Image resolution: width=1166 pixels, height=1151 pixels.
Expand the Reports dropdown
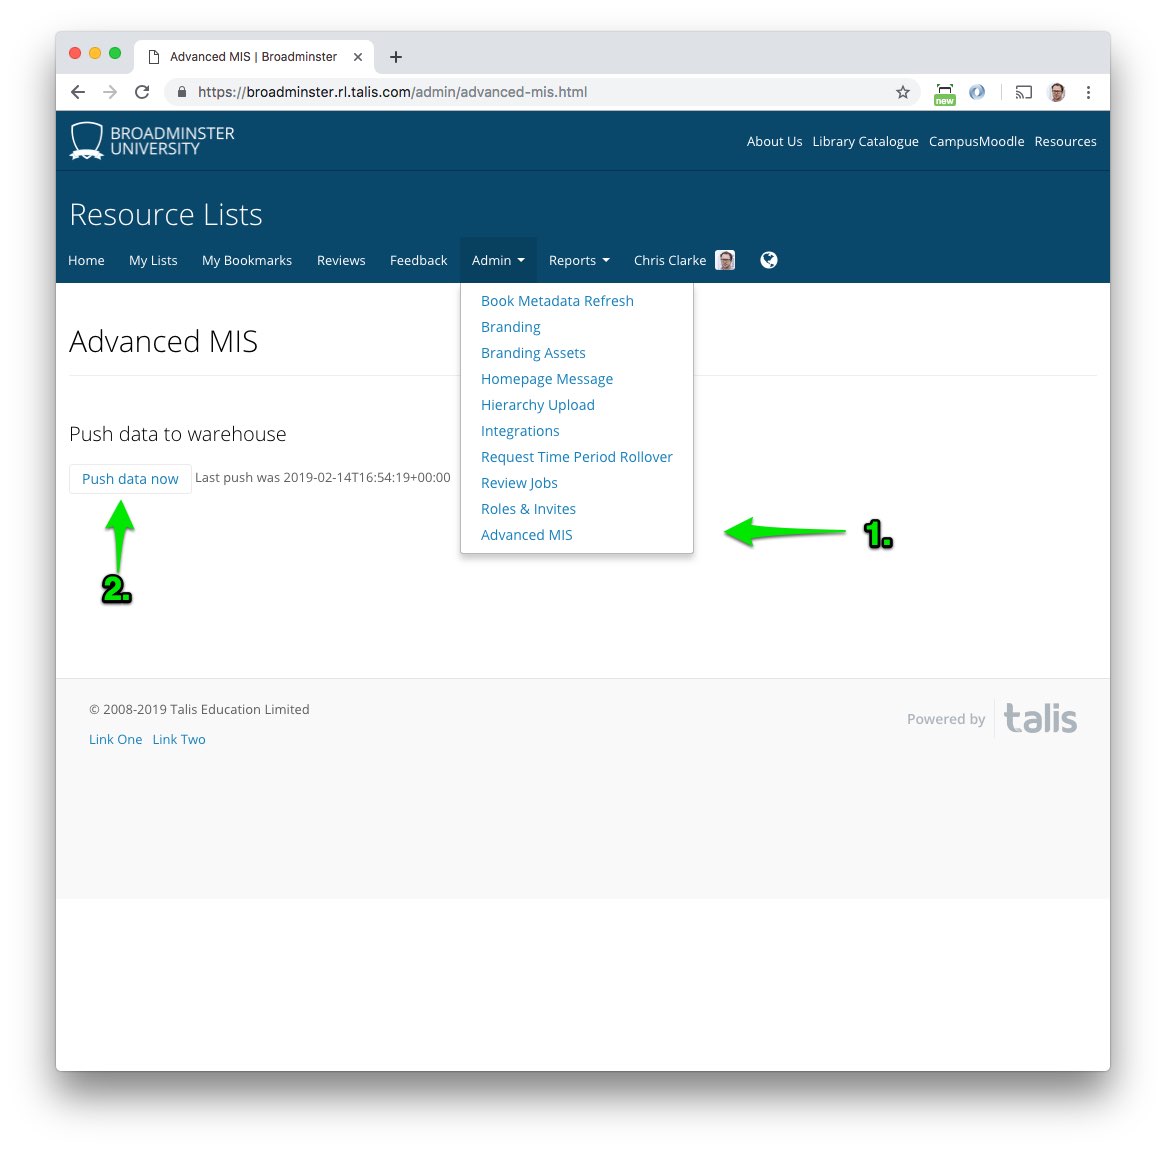[578, 260]
